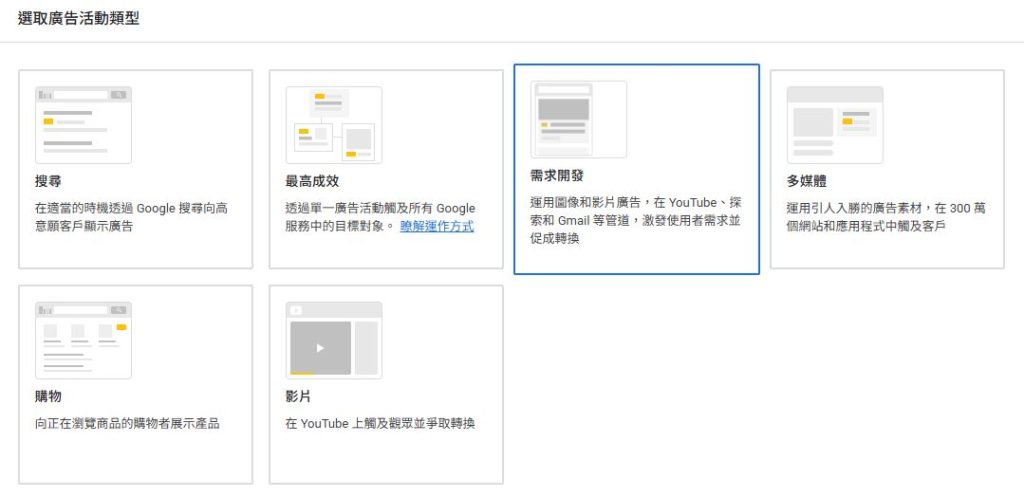Click the 購物 campaign illustration icon
The width and height of the screenshot is (1024, 497).
point(83,340)
